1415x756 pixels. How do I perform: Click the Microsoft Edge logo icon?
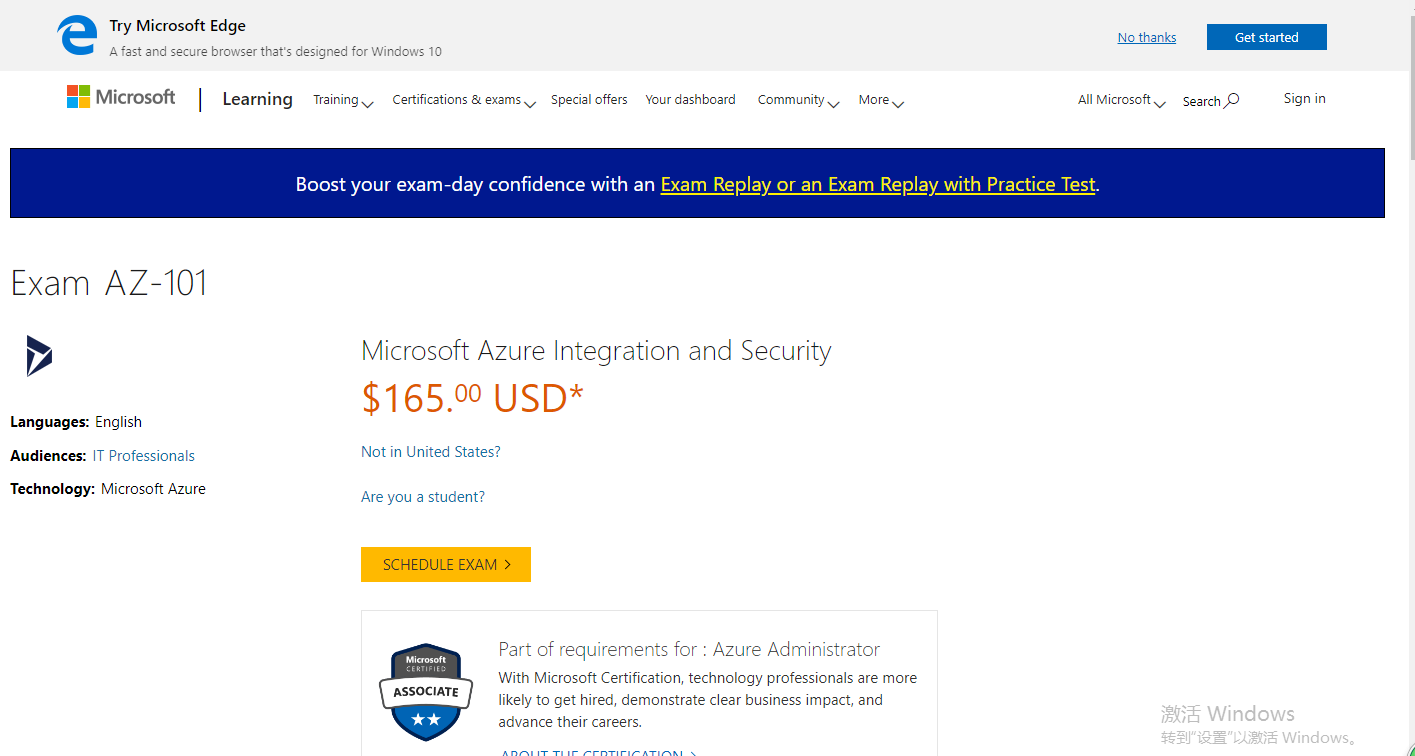pyautogui.click(x=77, y=36)
